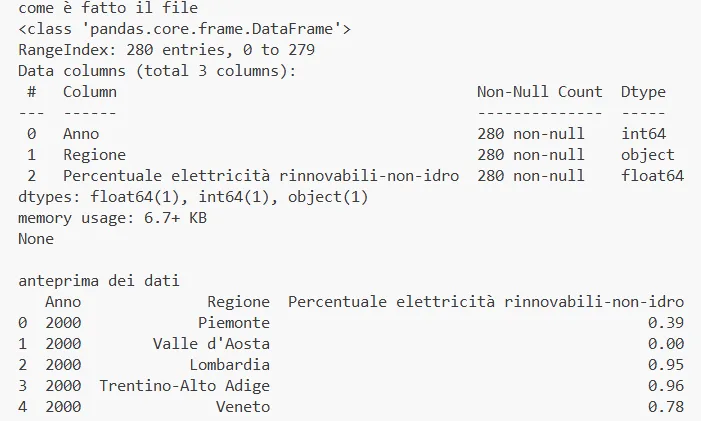The image size is (701, 421).
Task: Click the 'dtypes: float64(1), int64(1), object(1)' line
Action: click(x=193, y=197)
